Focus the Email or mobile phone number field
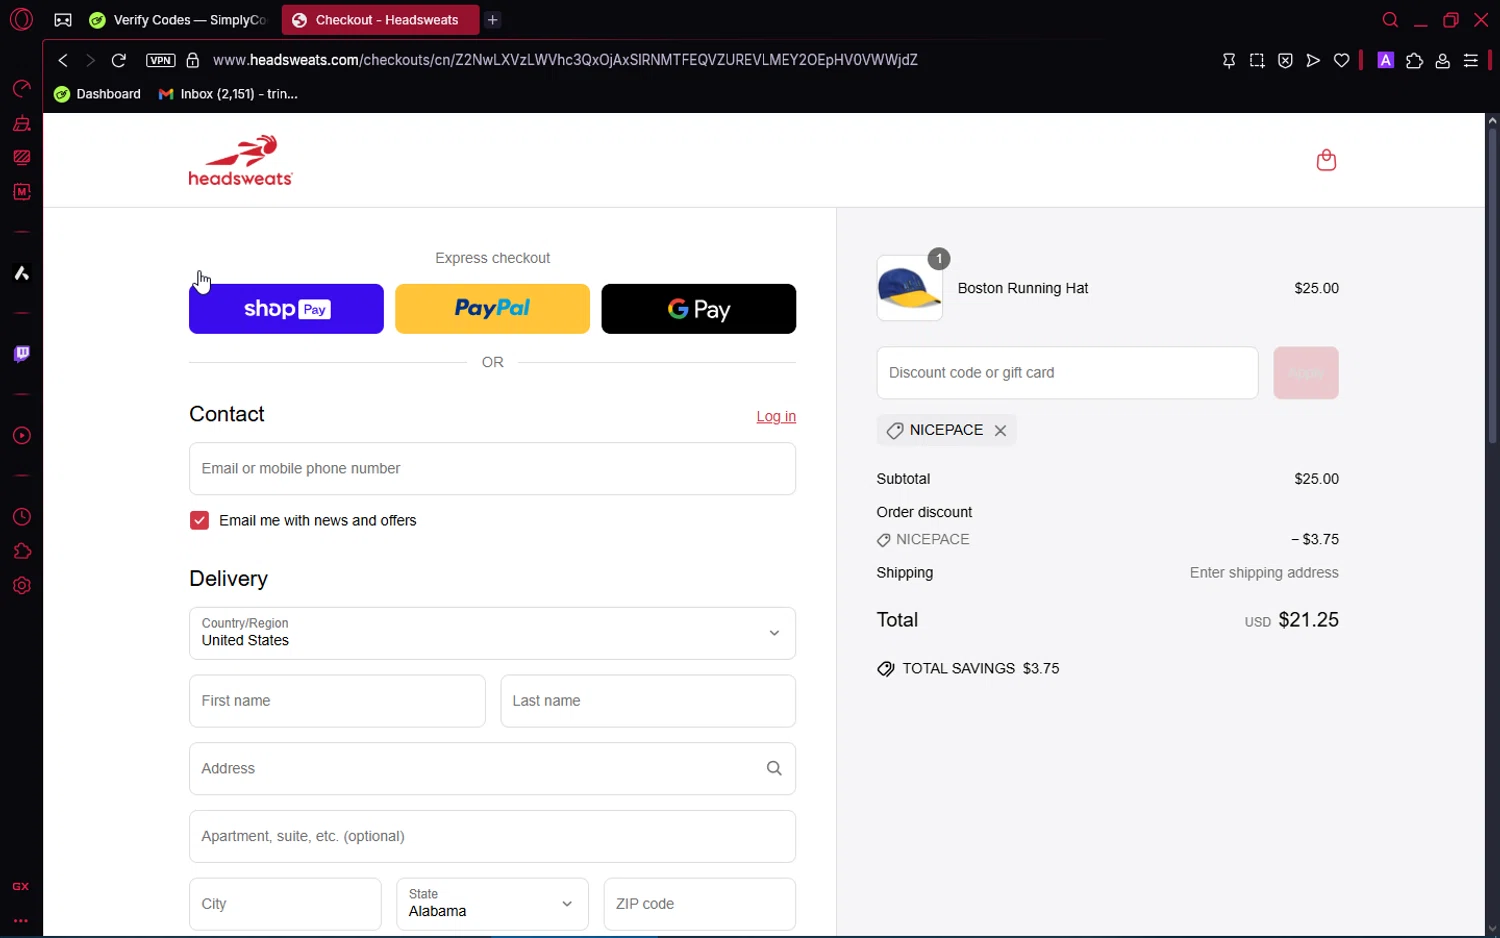The width and height of the screenshot is (1500, 938). pyautogui.click(x=492, y=469)
